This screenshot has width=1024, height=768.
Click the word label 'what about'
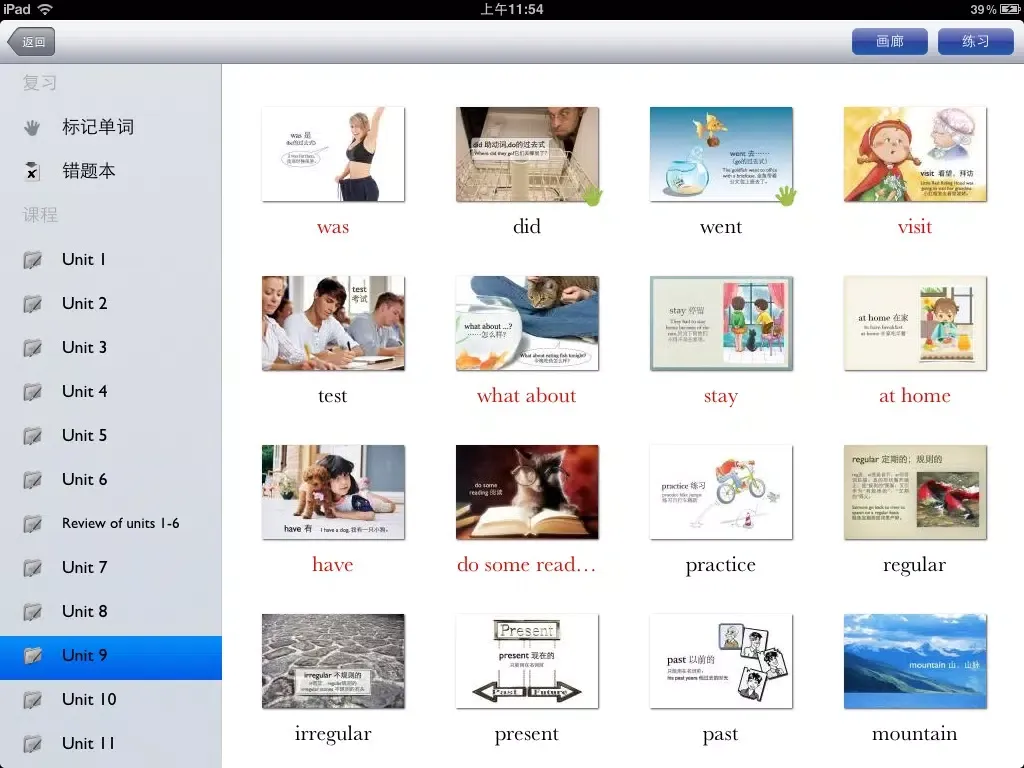[x=526, y=396]
